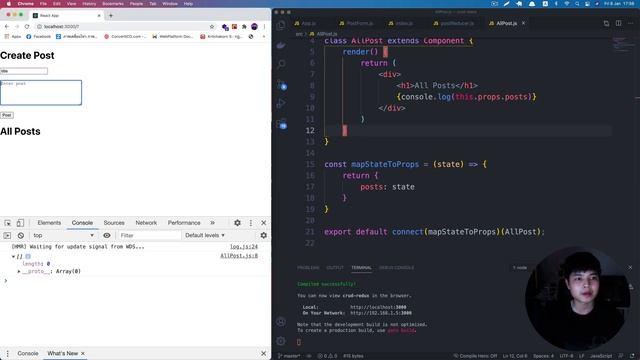Click the DevTools inspect element icon
The image size is (640, 360).
pyautogui.click(x=8, y=223)
